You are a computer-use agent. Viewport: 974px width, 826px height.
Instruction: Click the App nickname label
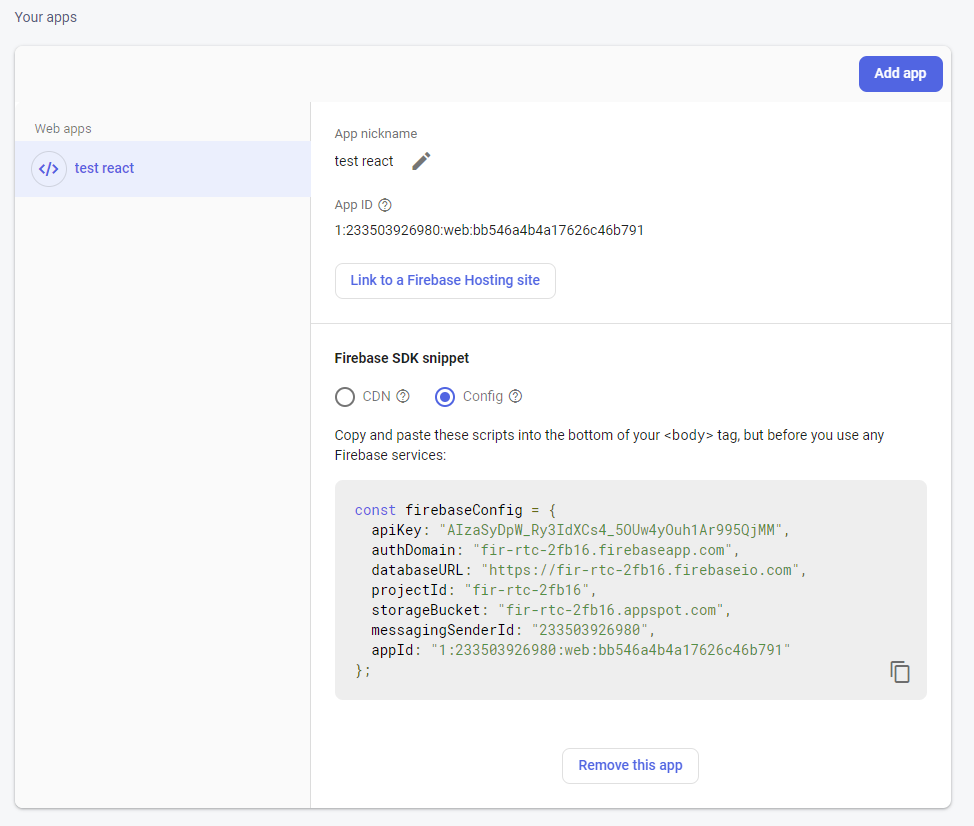(x=376, y=134)
